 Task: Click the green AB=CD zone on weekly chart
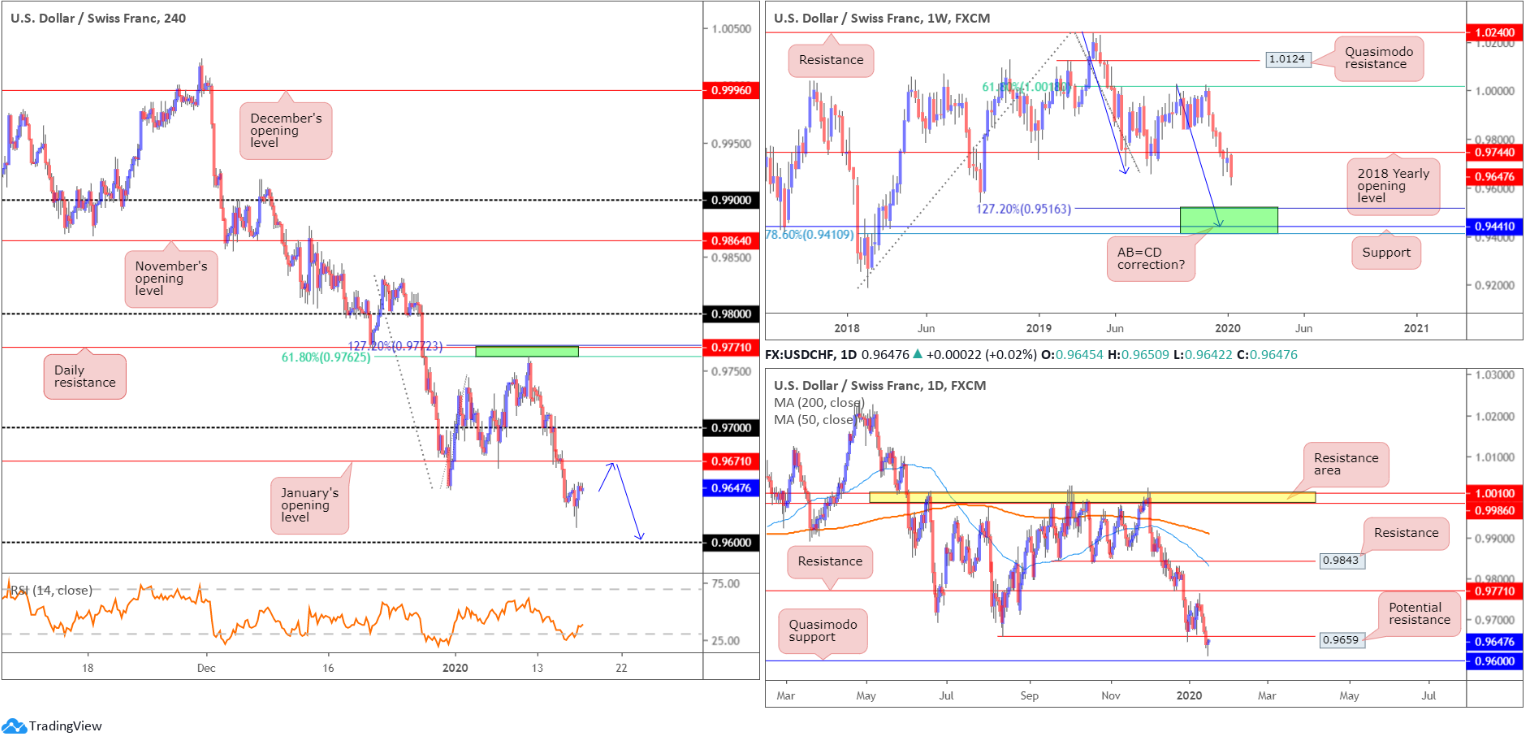tap(1229, 220)
